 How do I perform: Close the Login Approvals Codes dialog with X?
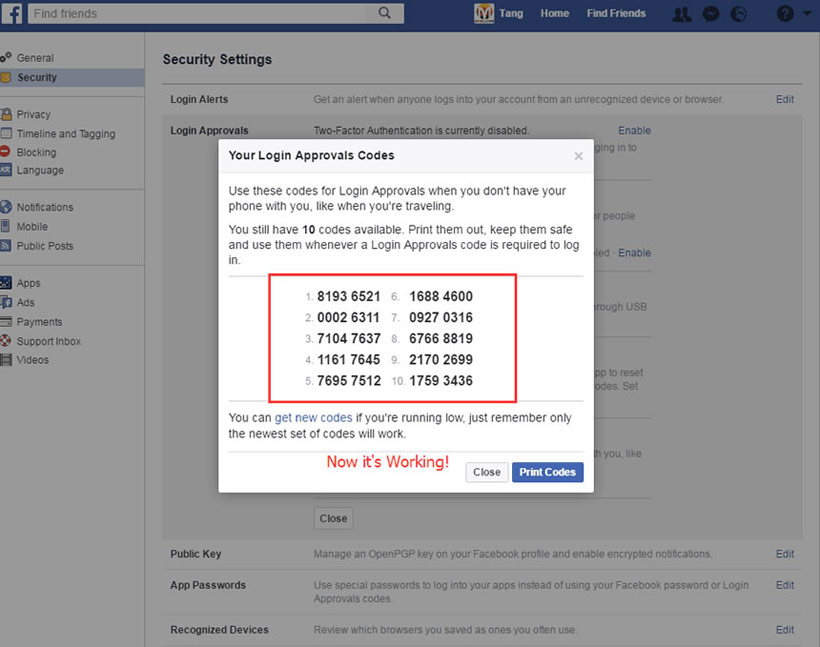(578, 156)
